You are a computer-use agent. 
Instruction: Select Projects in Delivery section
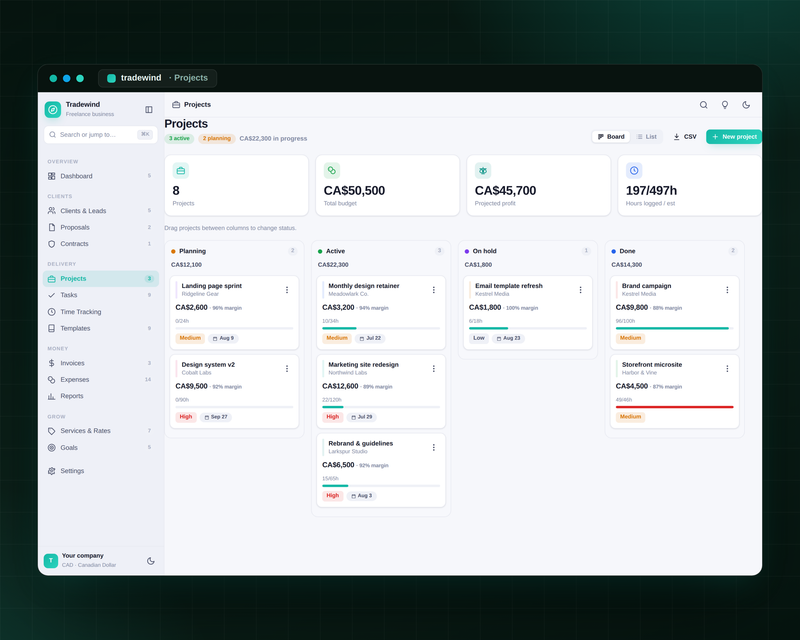click(x=101, y=279)
